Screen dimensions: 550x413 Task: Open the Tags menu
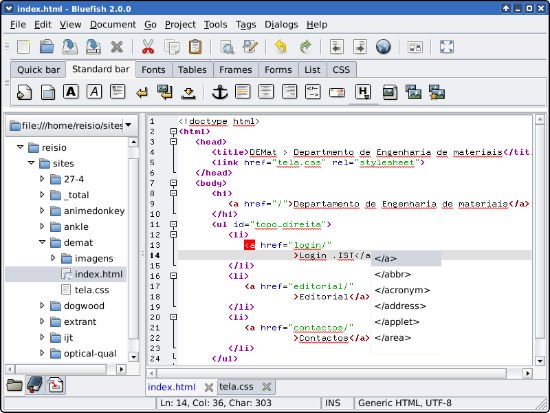point(246,25)
